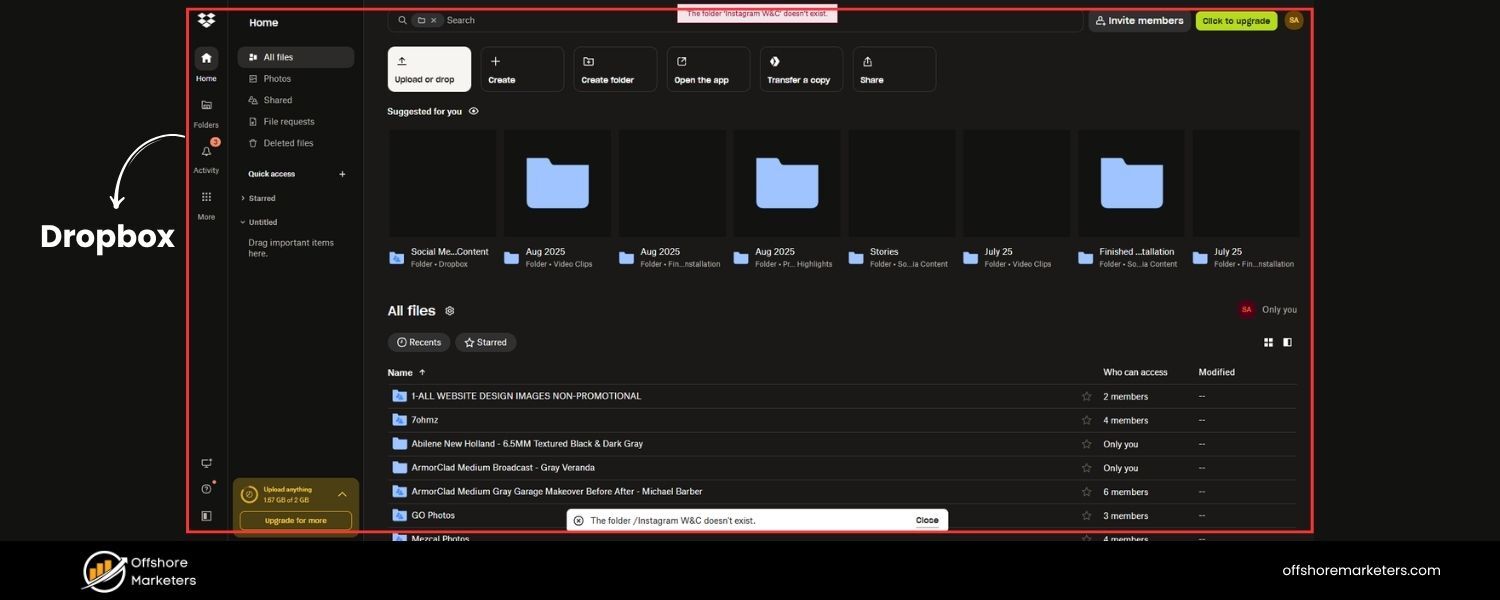
Task: Switch All files to grid view
Action: (1267, 341)
